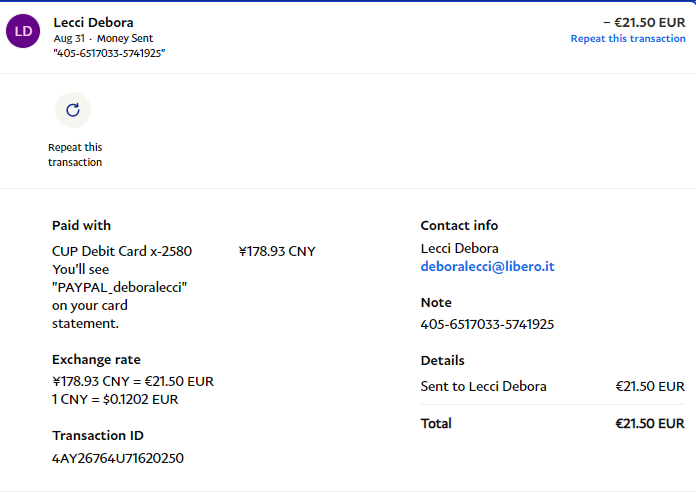Click the PAYPAL_deboralecci card statement text
This screenshot has width=696, height=494.
coord(120,287)
